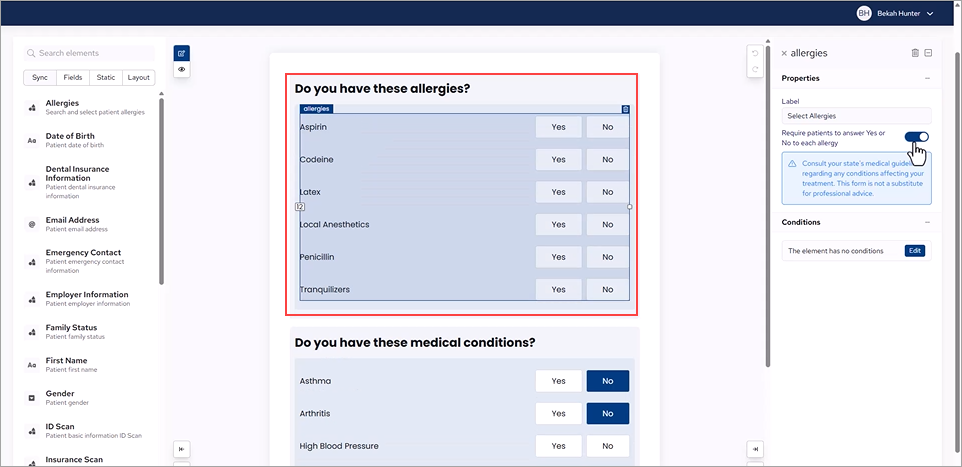Click the undo arrow icon
Viewport: 962px width, 467px height.
(755, 53)
